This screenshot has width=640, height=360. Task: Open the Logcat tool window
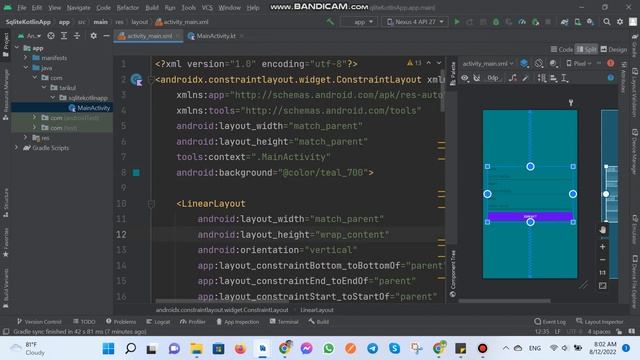tap(158, 322)
